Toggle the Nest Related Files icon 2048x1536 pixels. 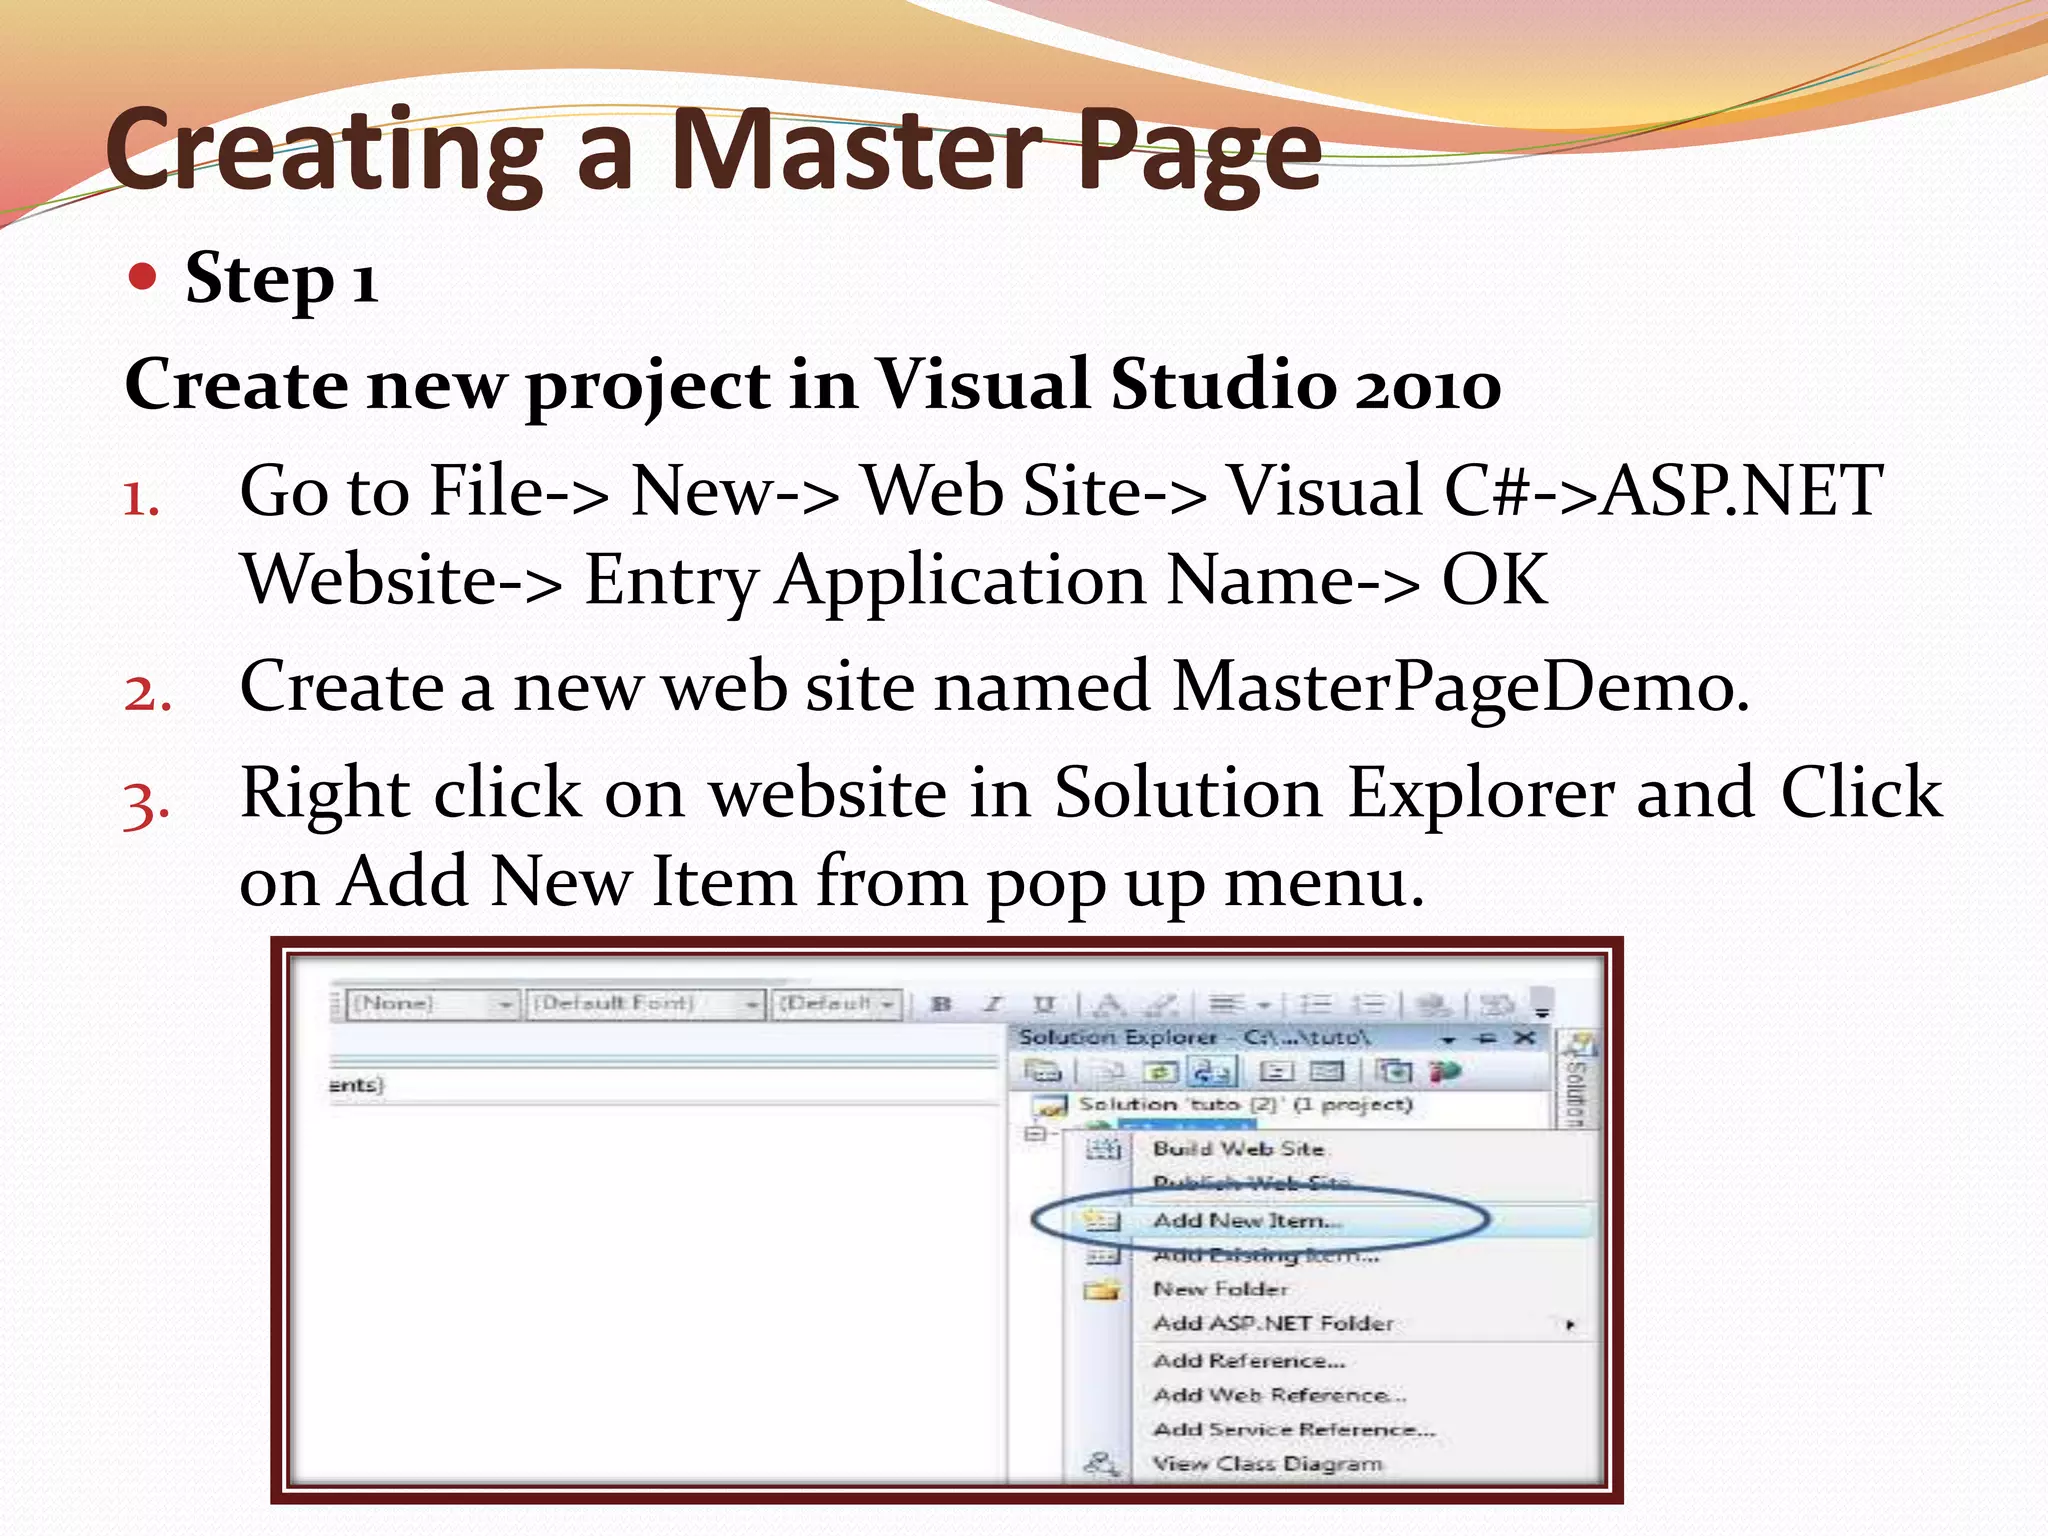click(x=1213, y=1072)
